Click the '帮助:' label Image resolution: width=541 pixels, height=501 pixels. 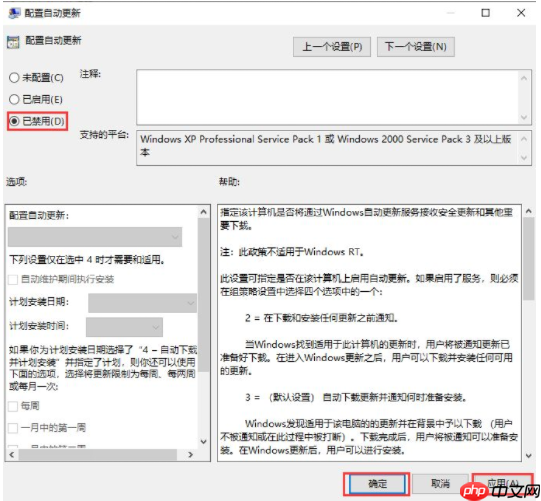click(x=229, y=181)
